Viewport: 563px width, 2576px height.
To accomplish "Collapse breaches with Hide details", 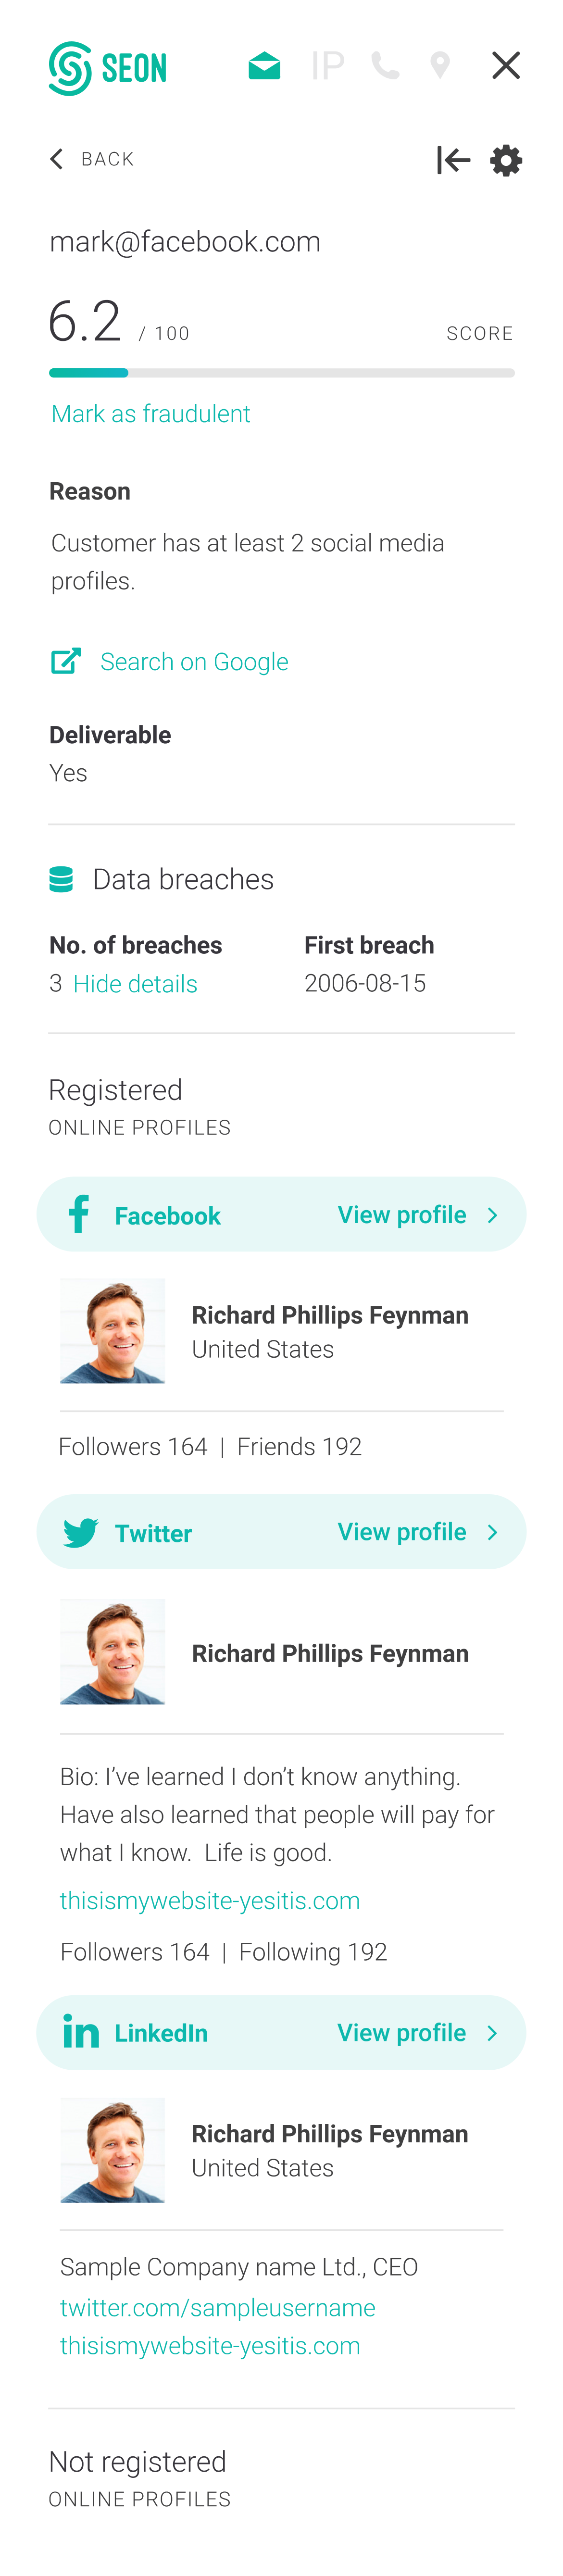I will tap(135, 984).
